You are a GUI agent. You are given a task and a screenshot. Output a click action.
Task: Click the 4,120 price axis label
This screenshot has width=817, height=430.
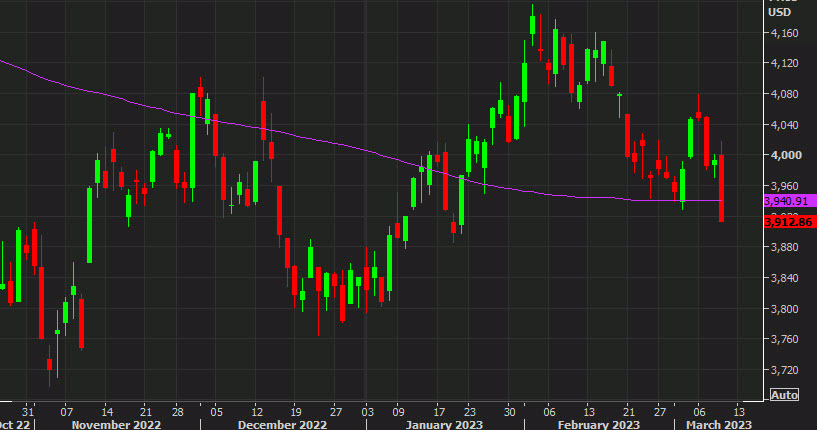pyautogui.click(x=784, y=64)
